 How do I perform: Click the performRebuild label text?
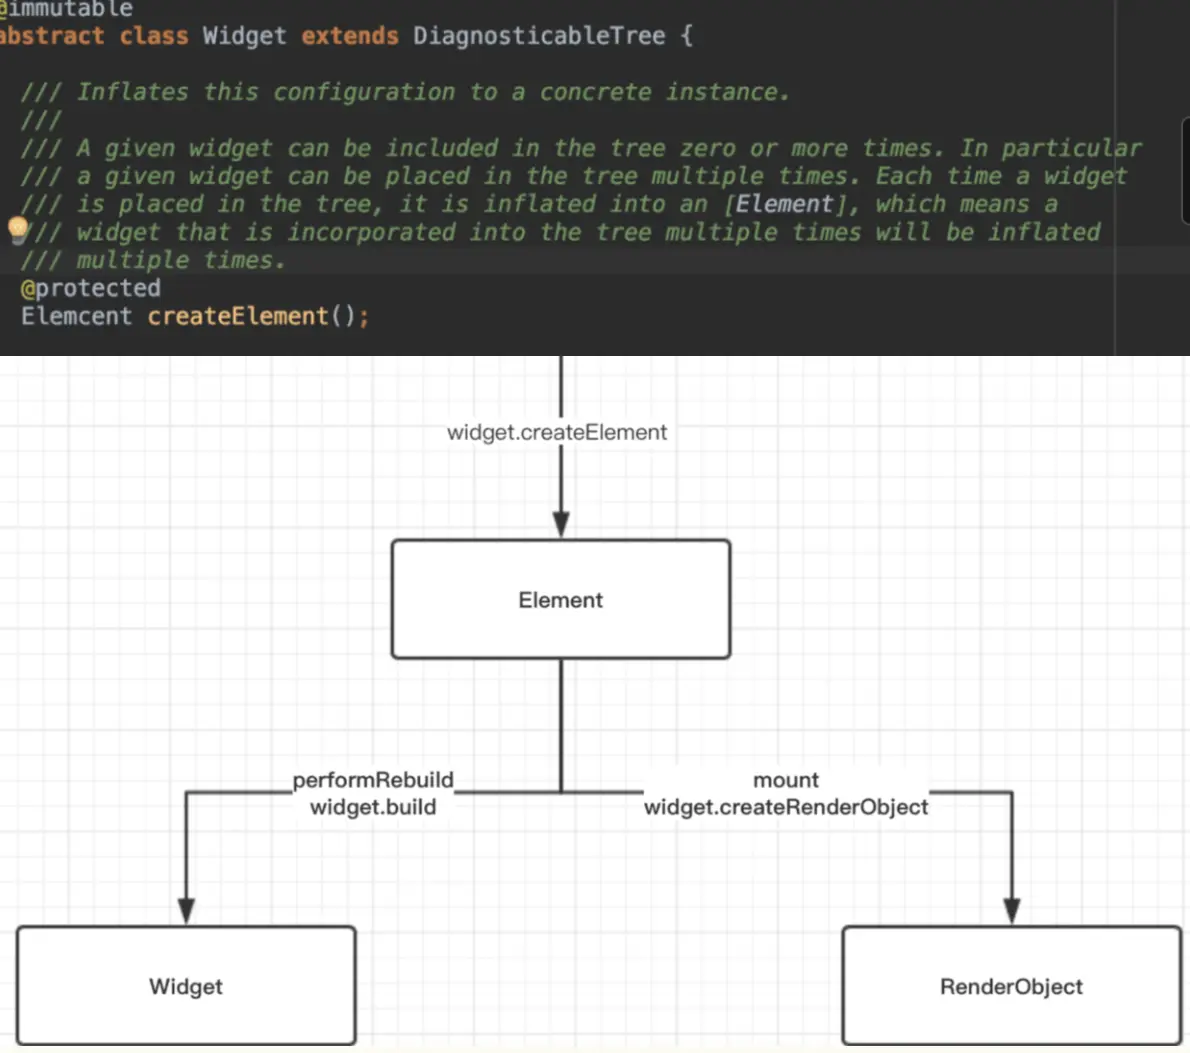373,780
